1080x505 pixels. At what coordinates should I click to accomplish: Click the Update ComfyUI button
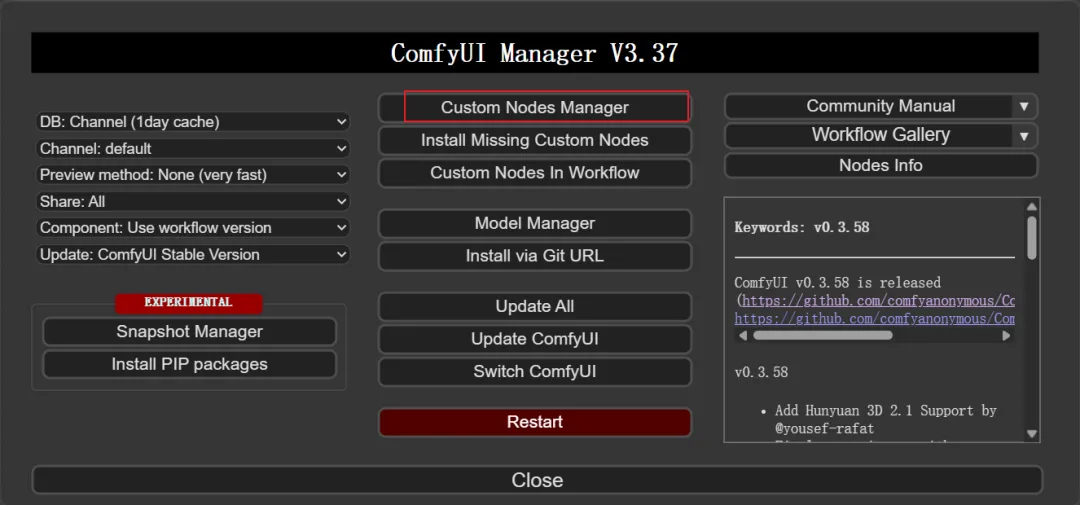click(534, 339)
